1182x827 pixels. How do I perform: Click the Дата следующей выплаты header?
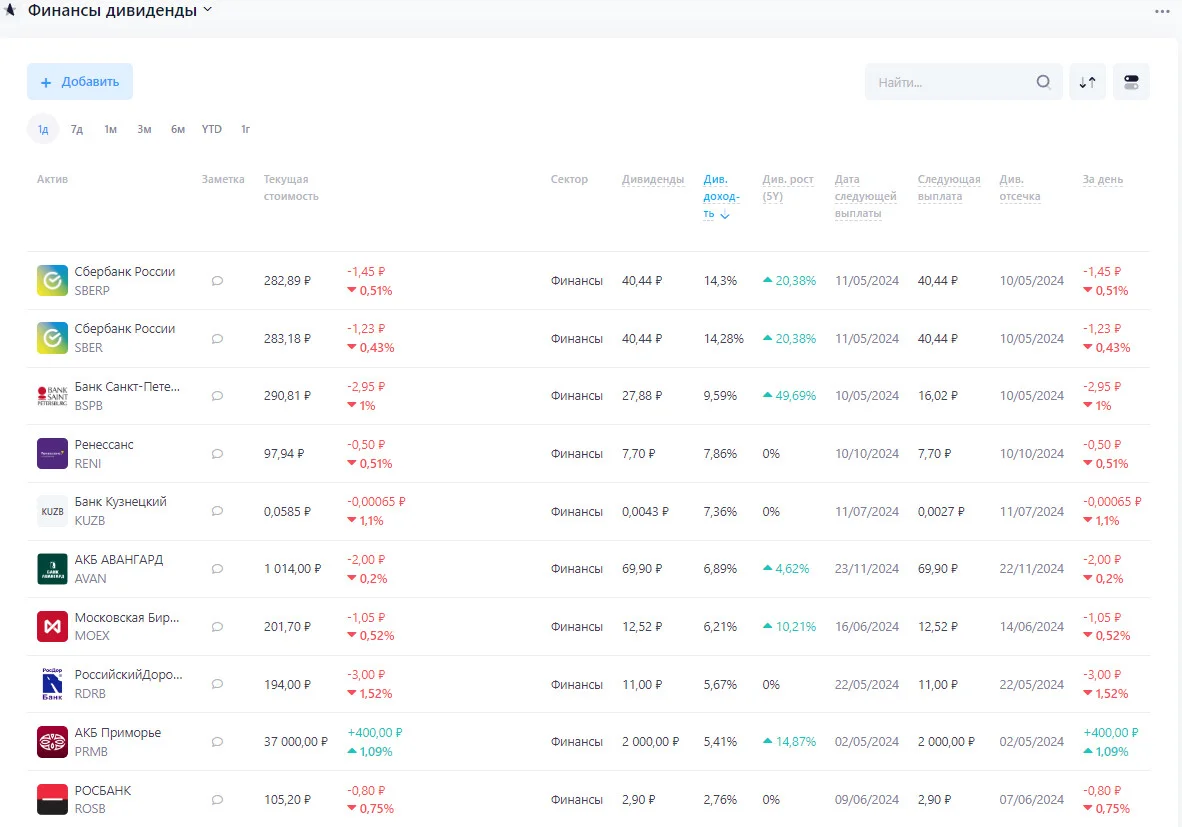click(865, 196)
